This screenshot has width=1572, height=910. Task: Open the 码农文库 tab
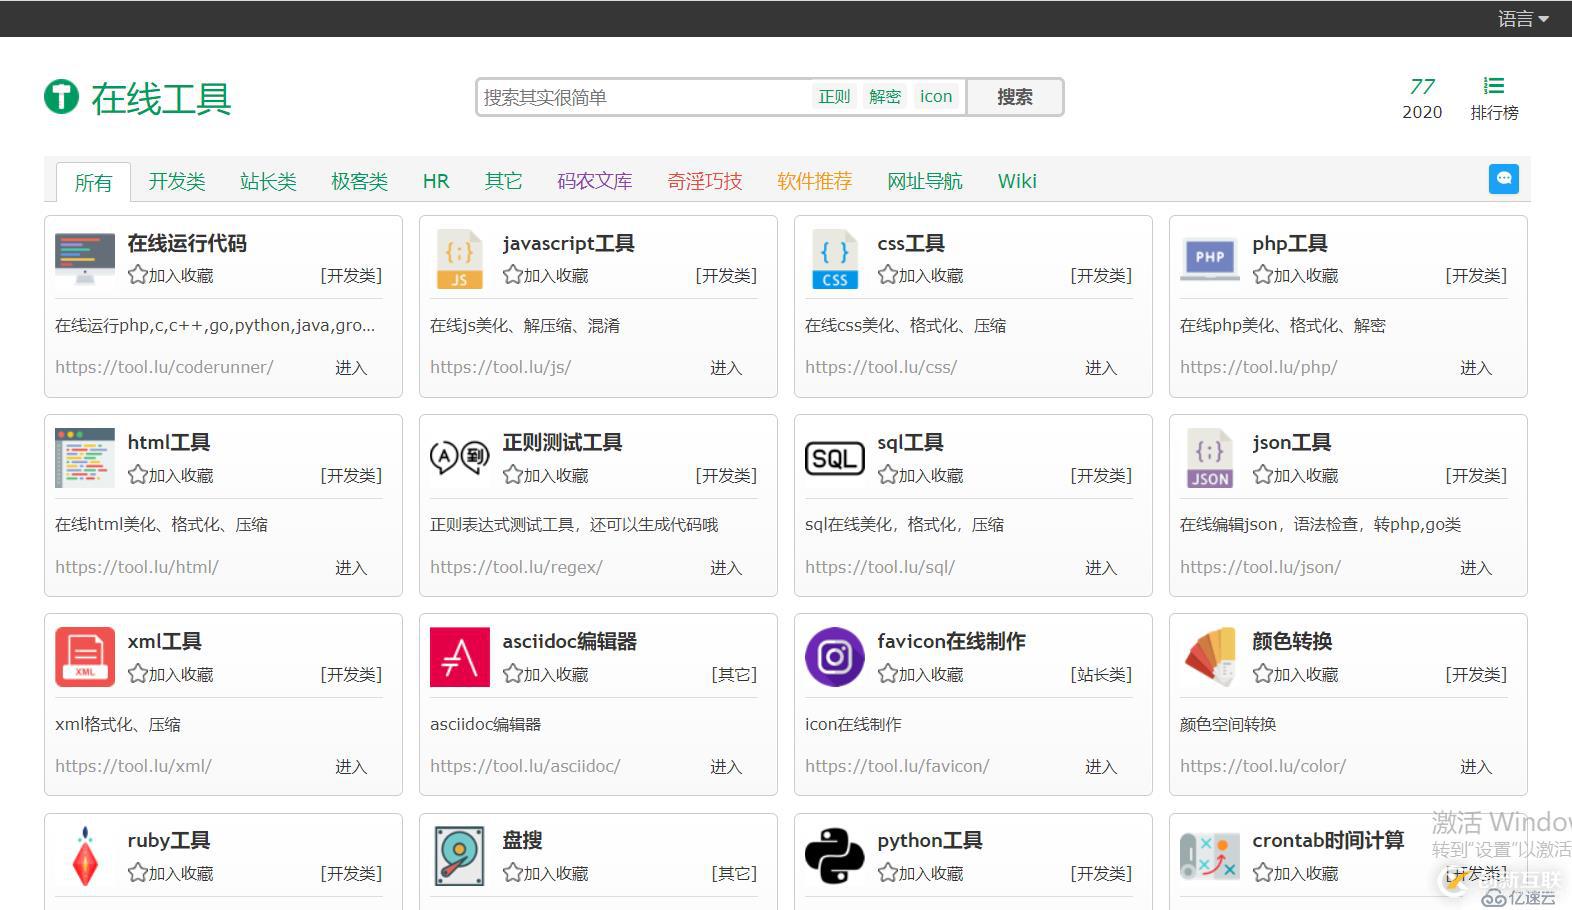[595, 181]
